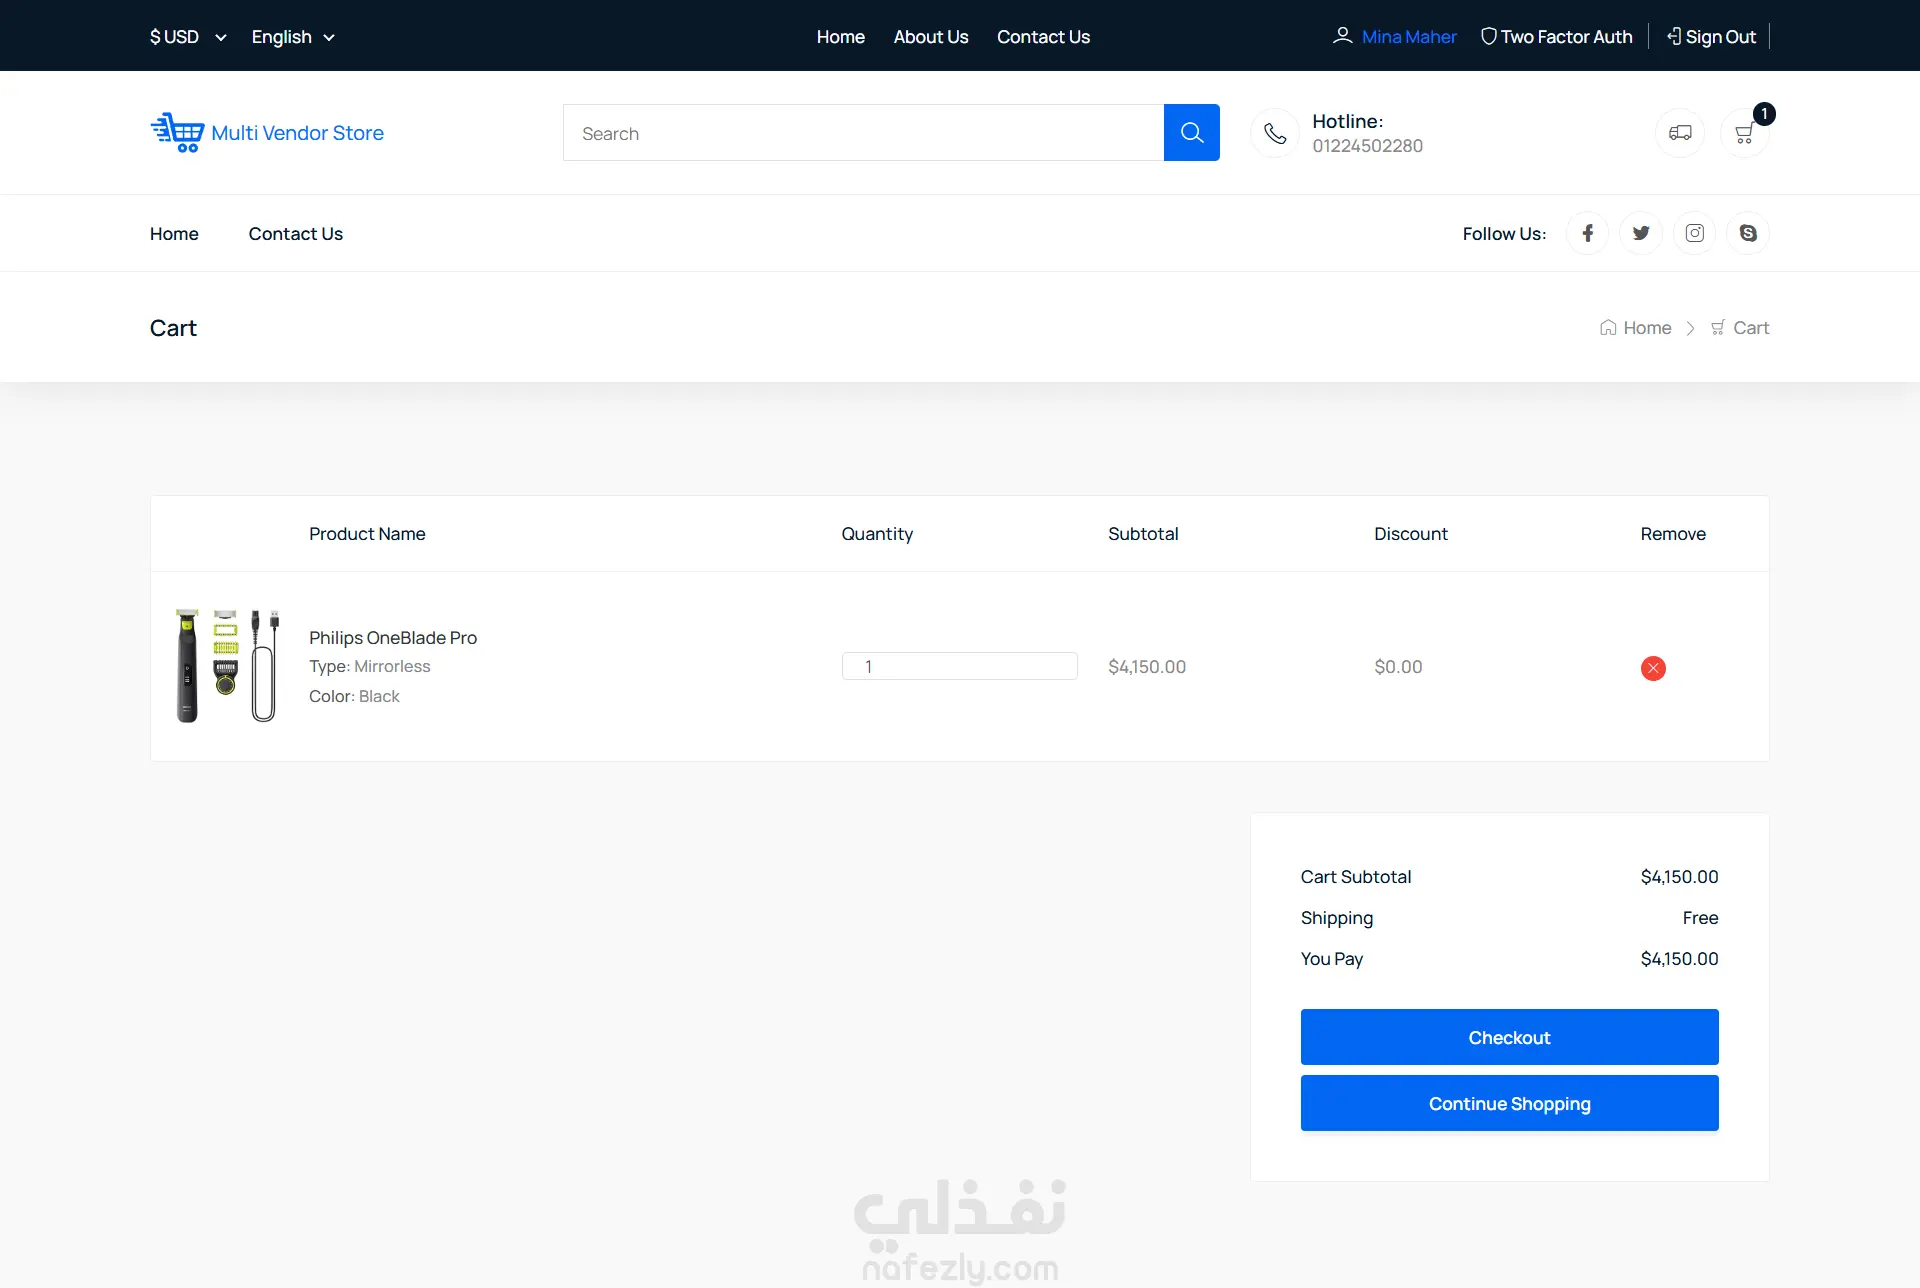Image resolution: width=1920 pixels, height=1288 pixels.
Task: Click the You Pay label
Action: click(x=1331, y=959)
